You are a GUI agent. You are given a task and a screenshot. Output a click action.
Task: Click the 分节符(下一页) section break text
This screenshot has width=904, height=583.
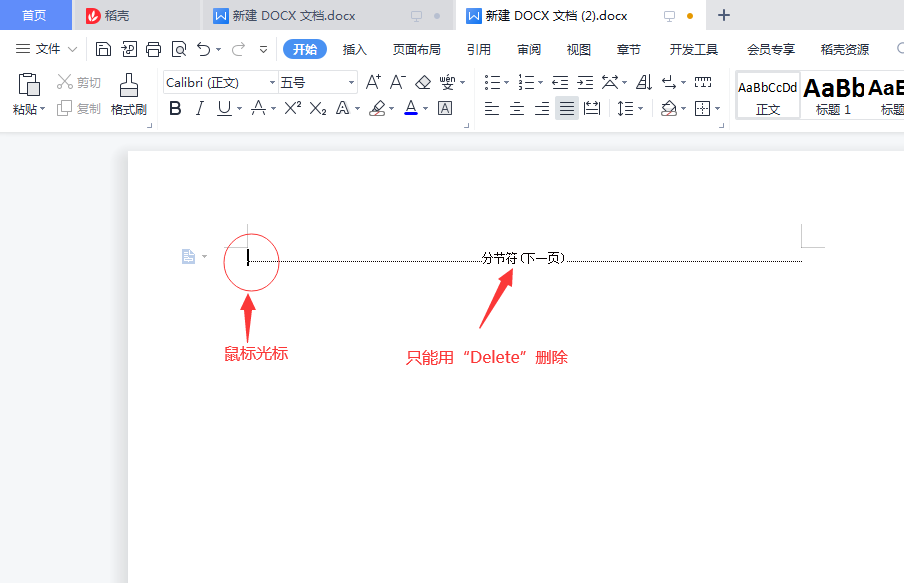pos(523,258)
